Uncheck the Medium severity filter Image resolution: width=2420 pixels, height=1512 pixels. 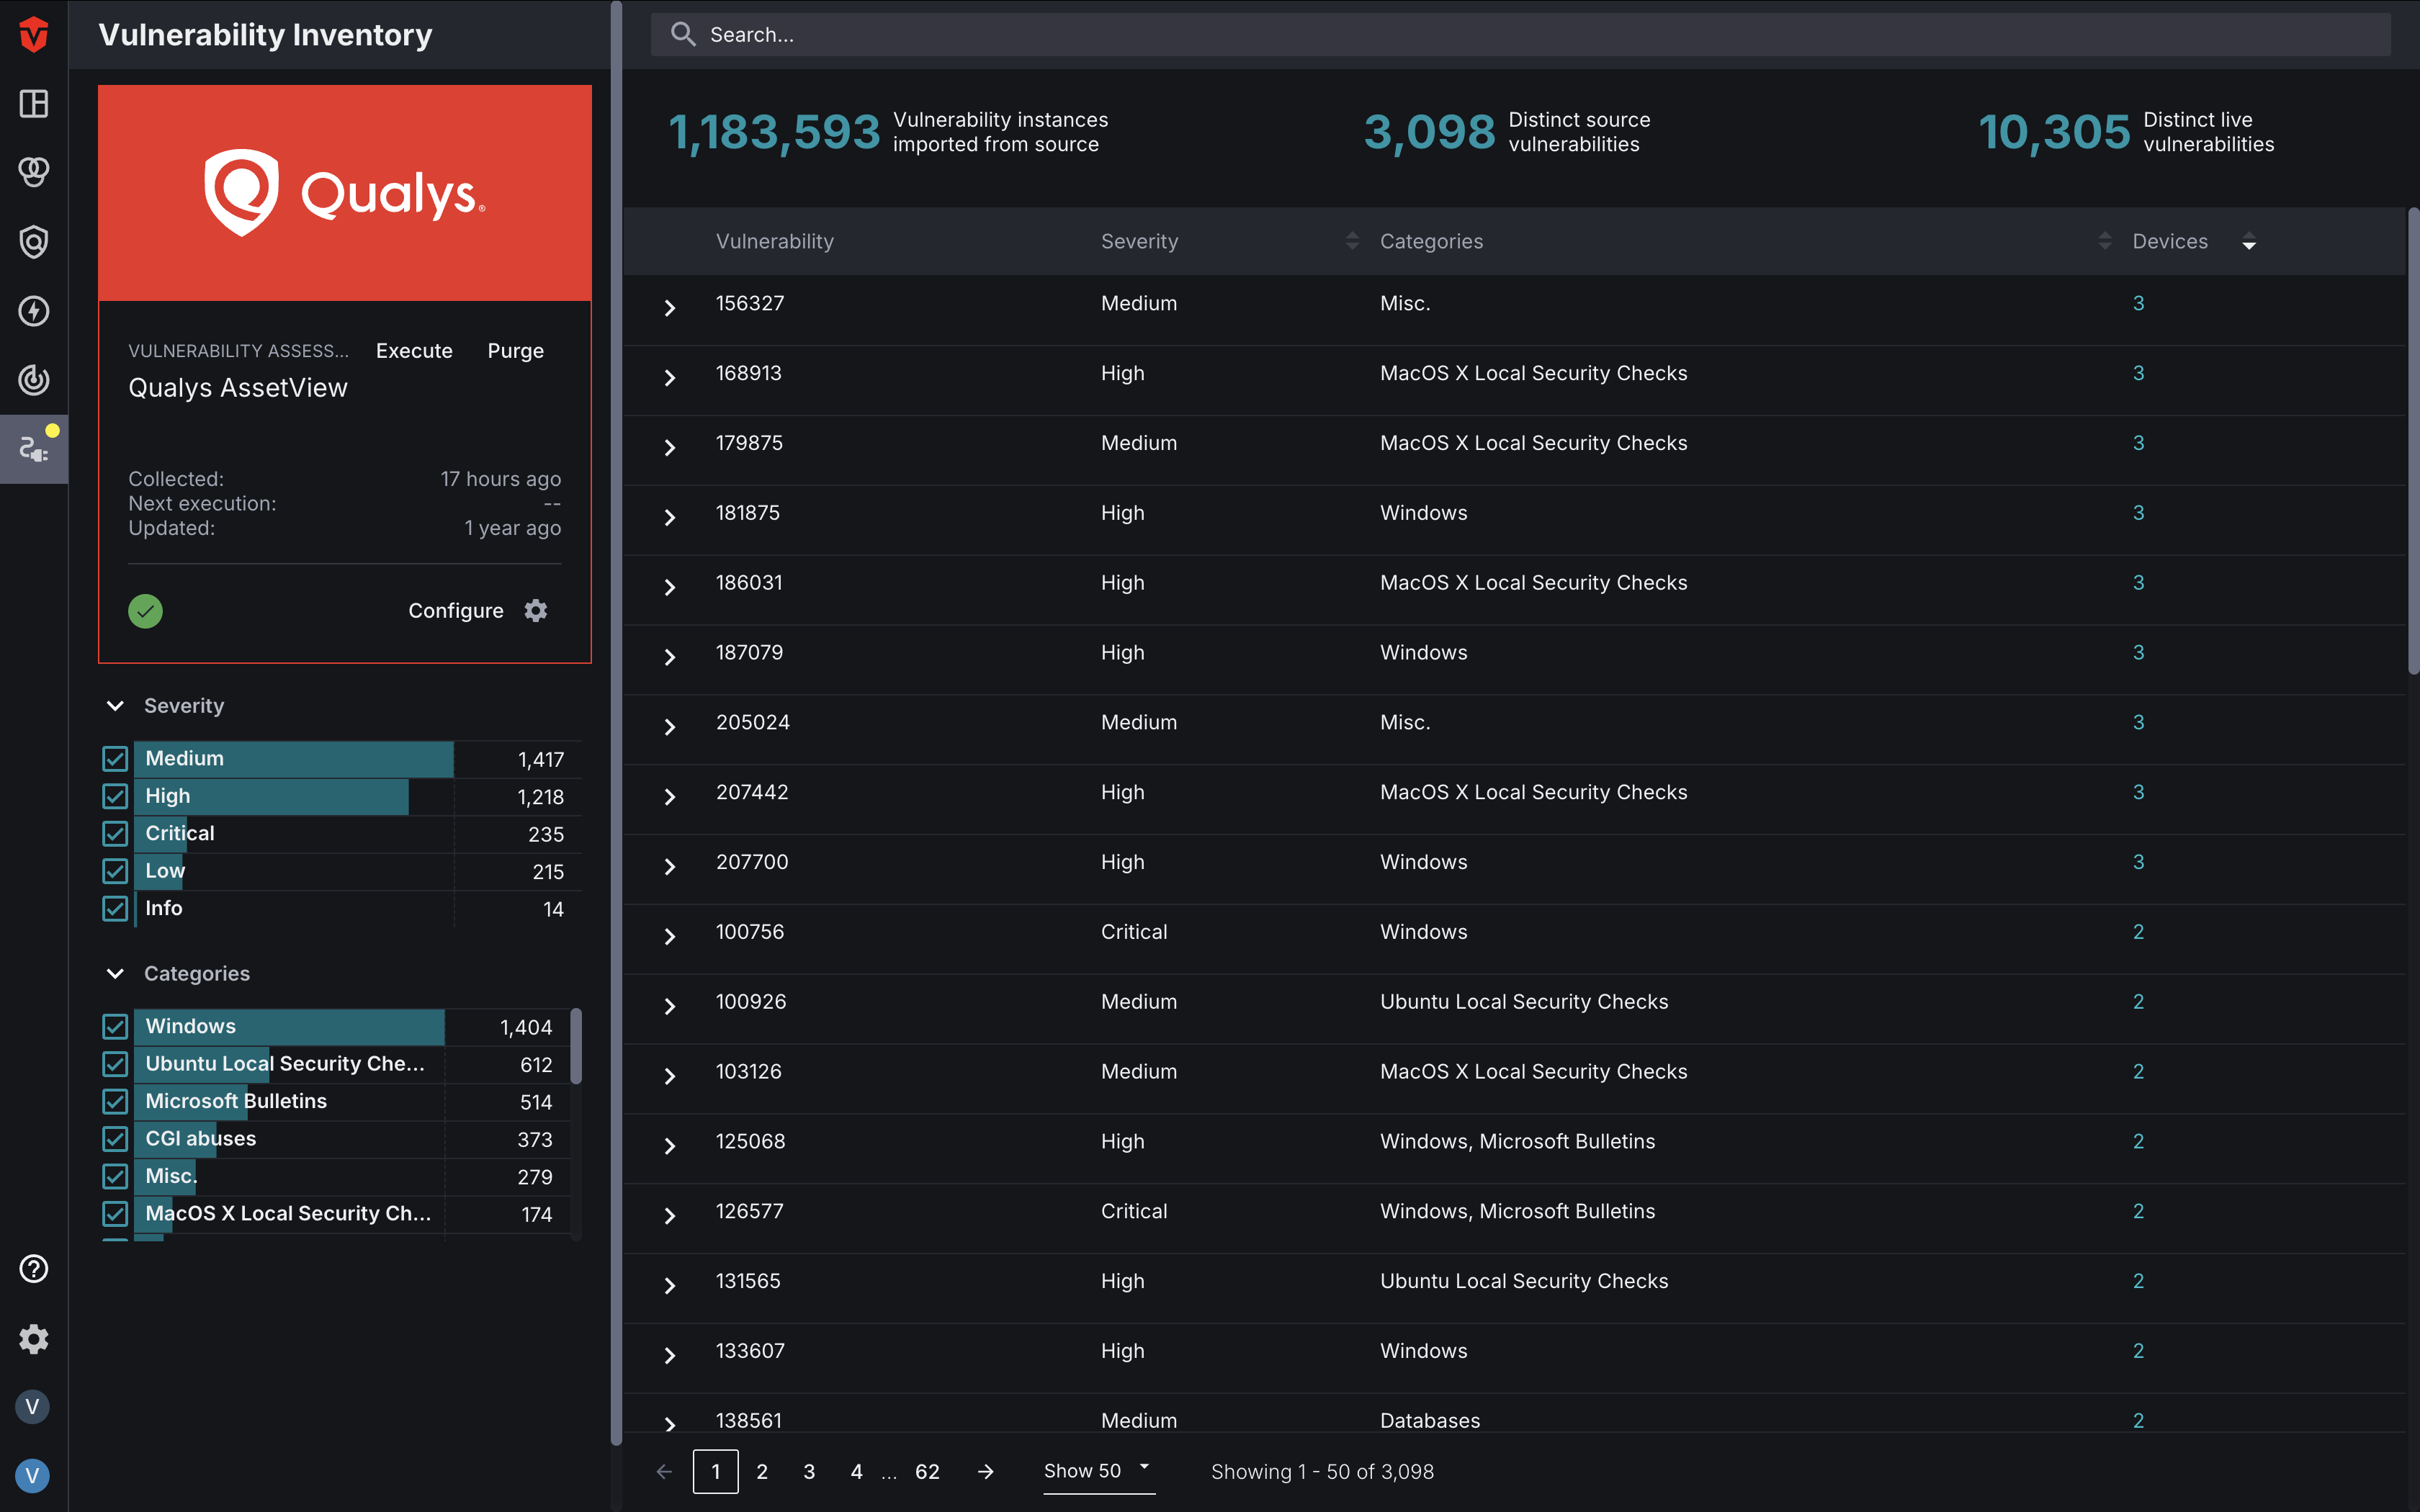[x=114, y=758]
